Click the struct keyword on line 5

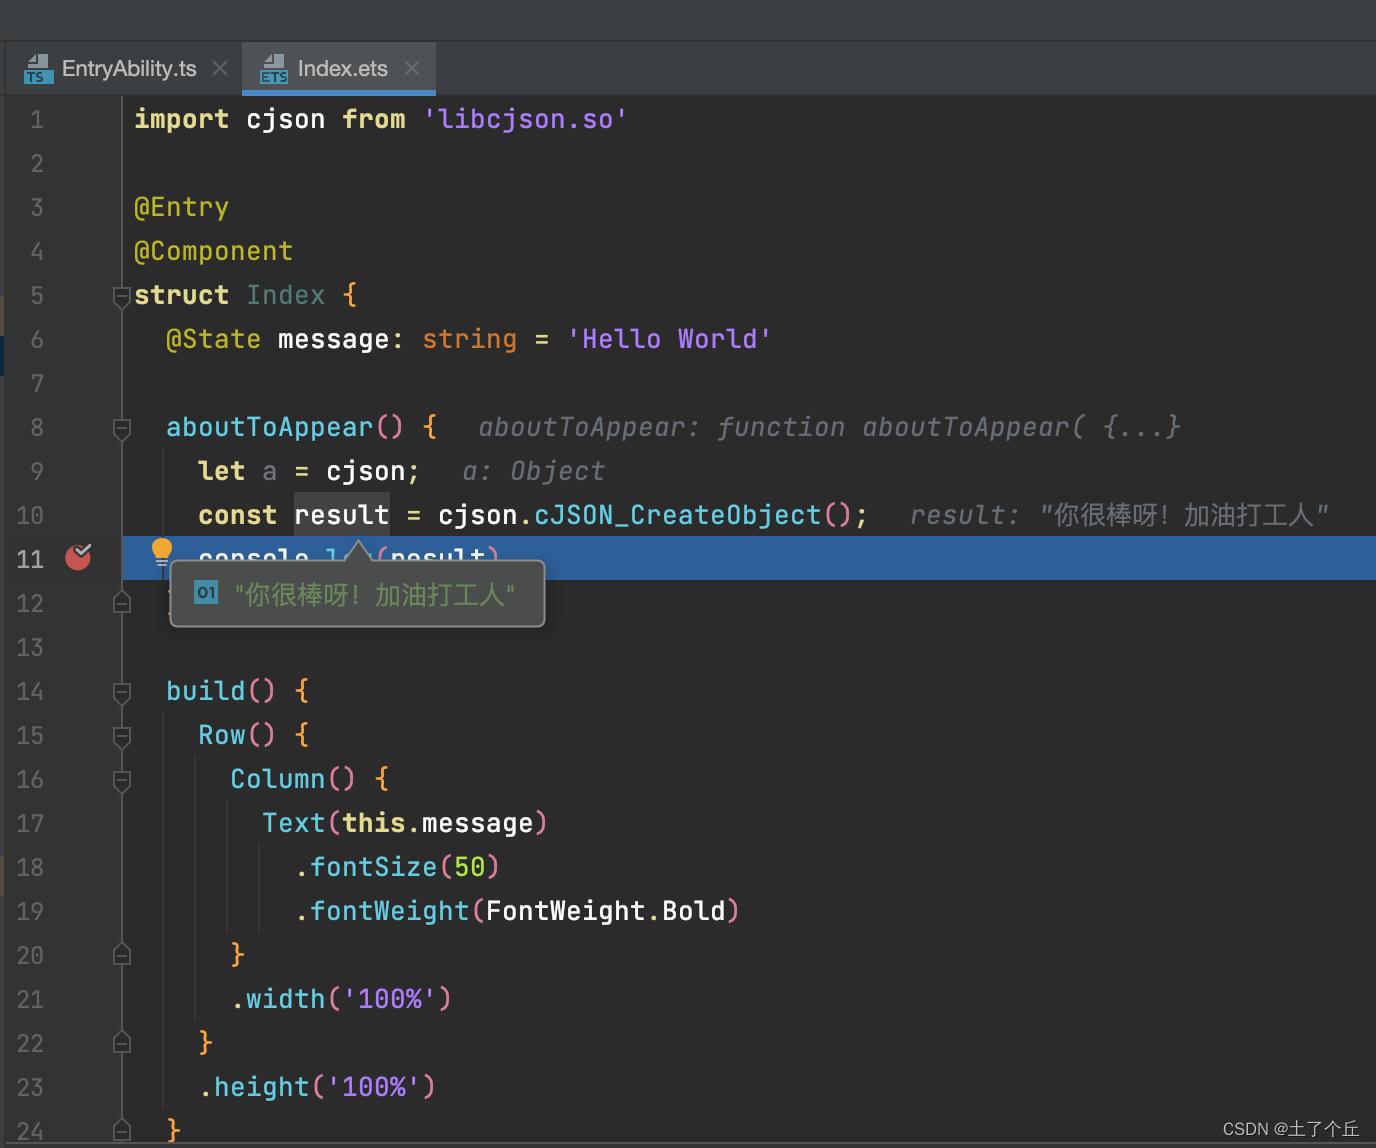(182, 295)
